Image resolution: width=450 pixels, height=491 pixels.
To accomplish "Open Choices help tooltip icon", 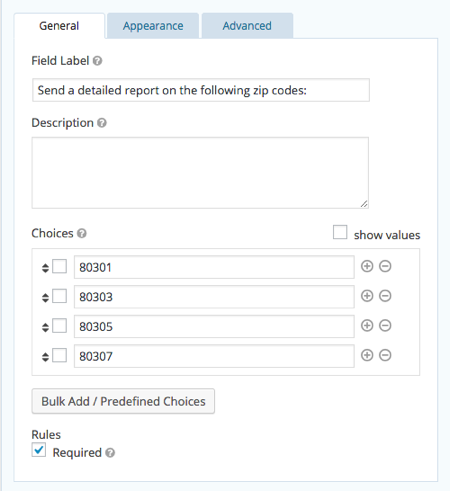I will point(82,233).
